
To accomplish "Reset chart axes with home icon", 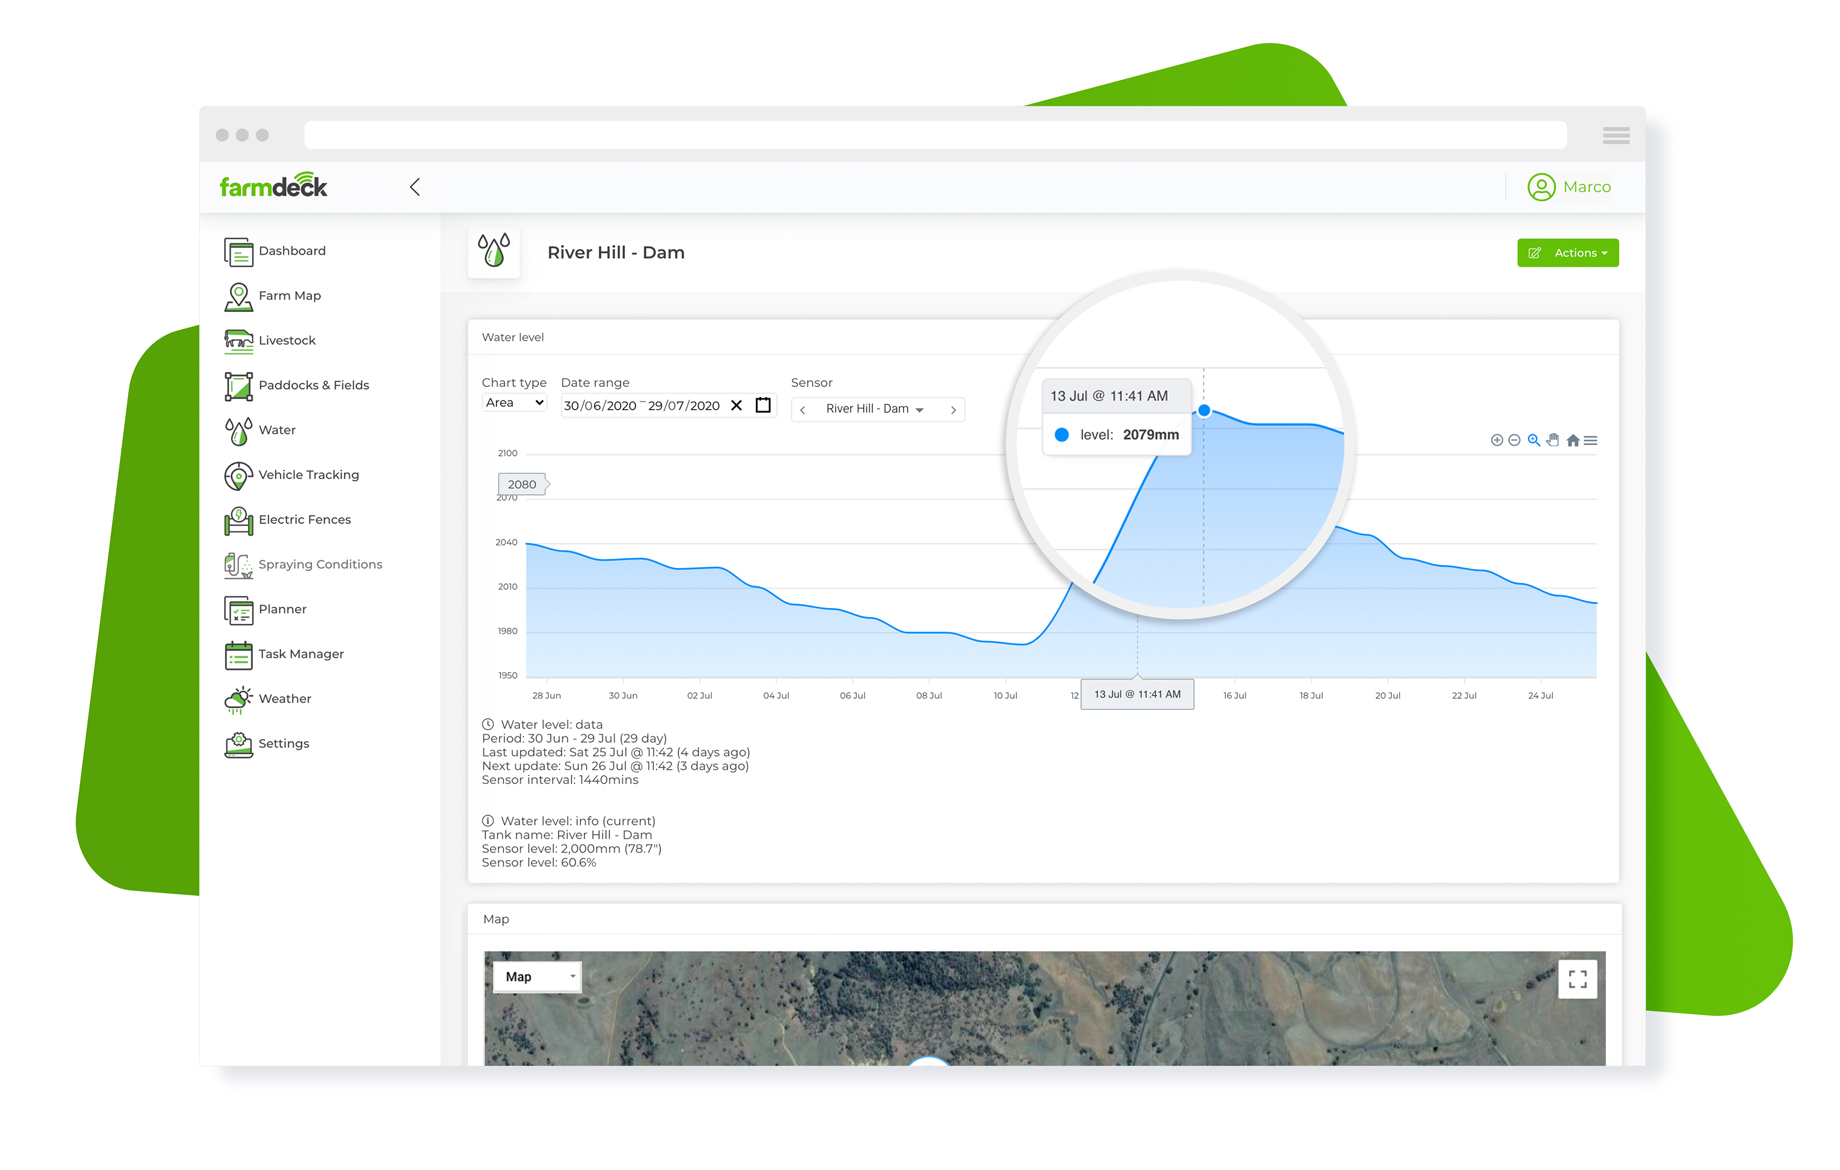I will (x=1573, y=440).
